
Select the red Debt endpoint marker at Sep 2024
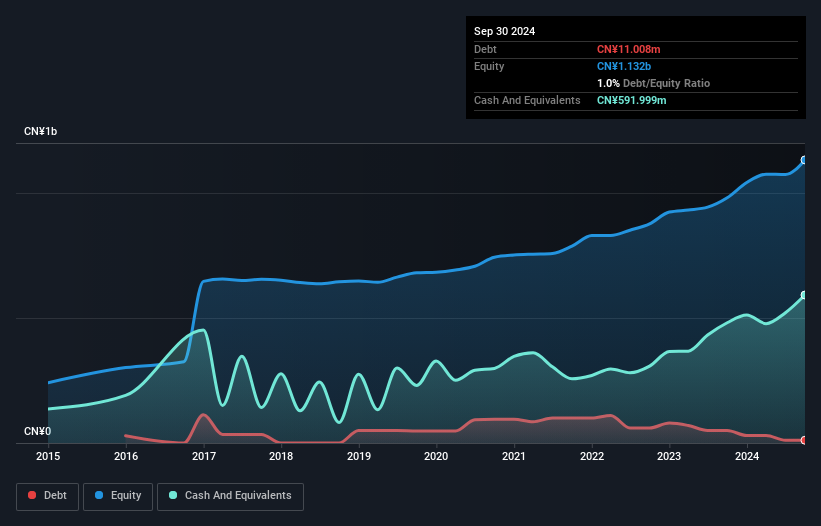[804, 440]
